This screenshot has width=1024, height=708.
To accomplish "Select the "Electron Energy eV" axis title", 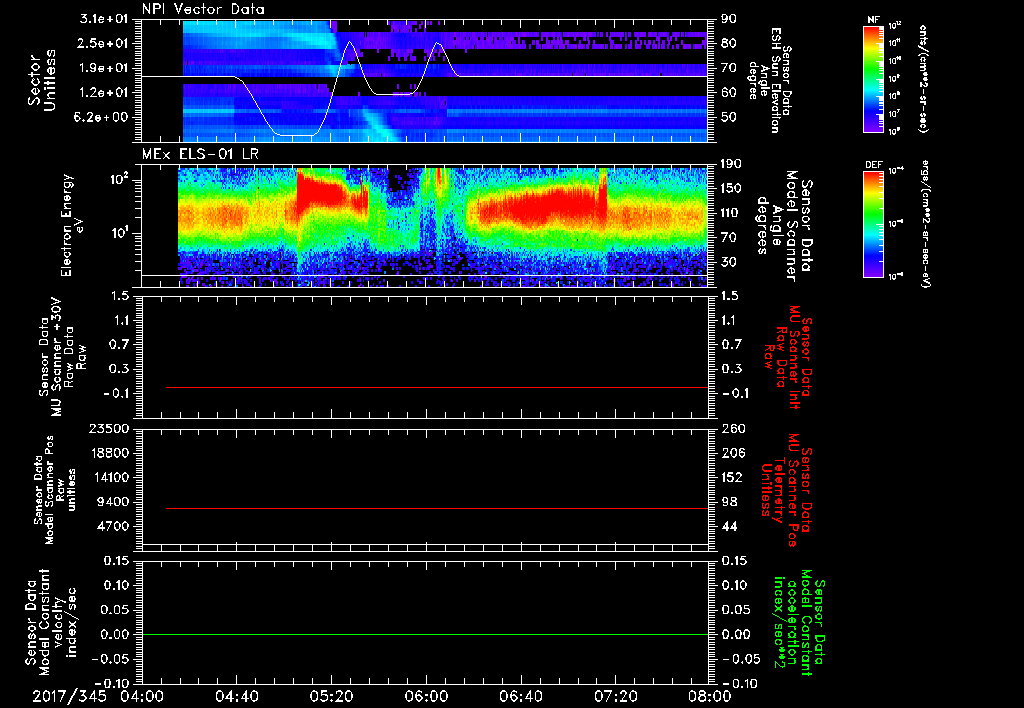I will point(72,225).
